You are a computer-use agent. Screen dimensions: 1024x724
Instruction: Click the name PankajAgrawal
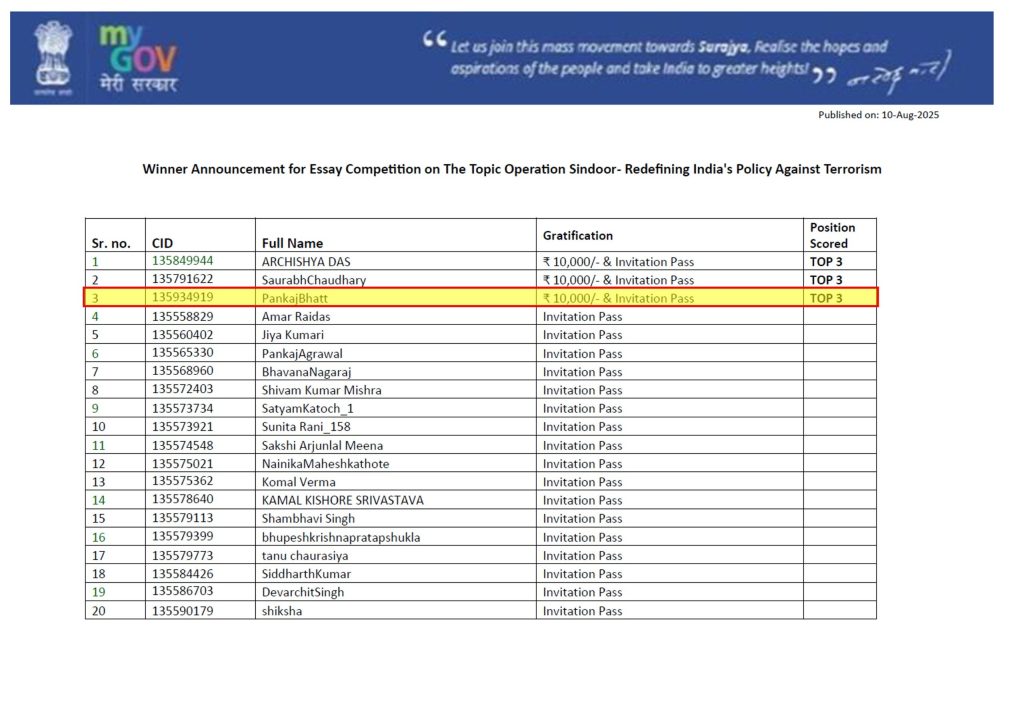point(302,354)
